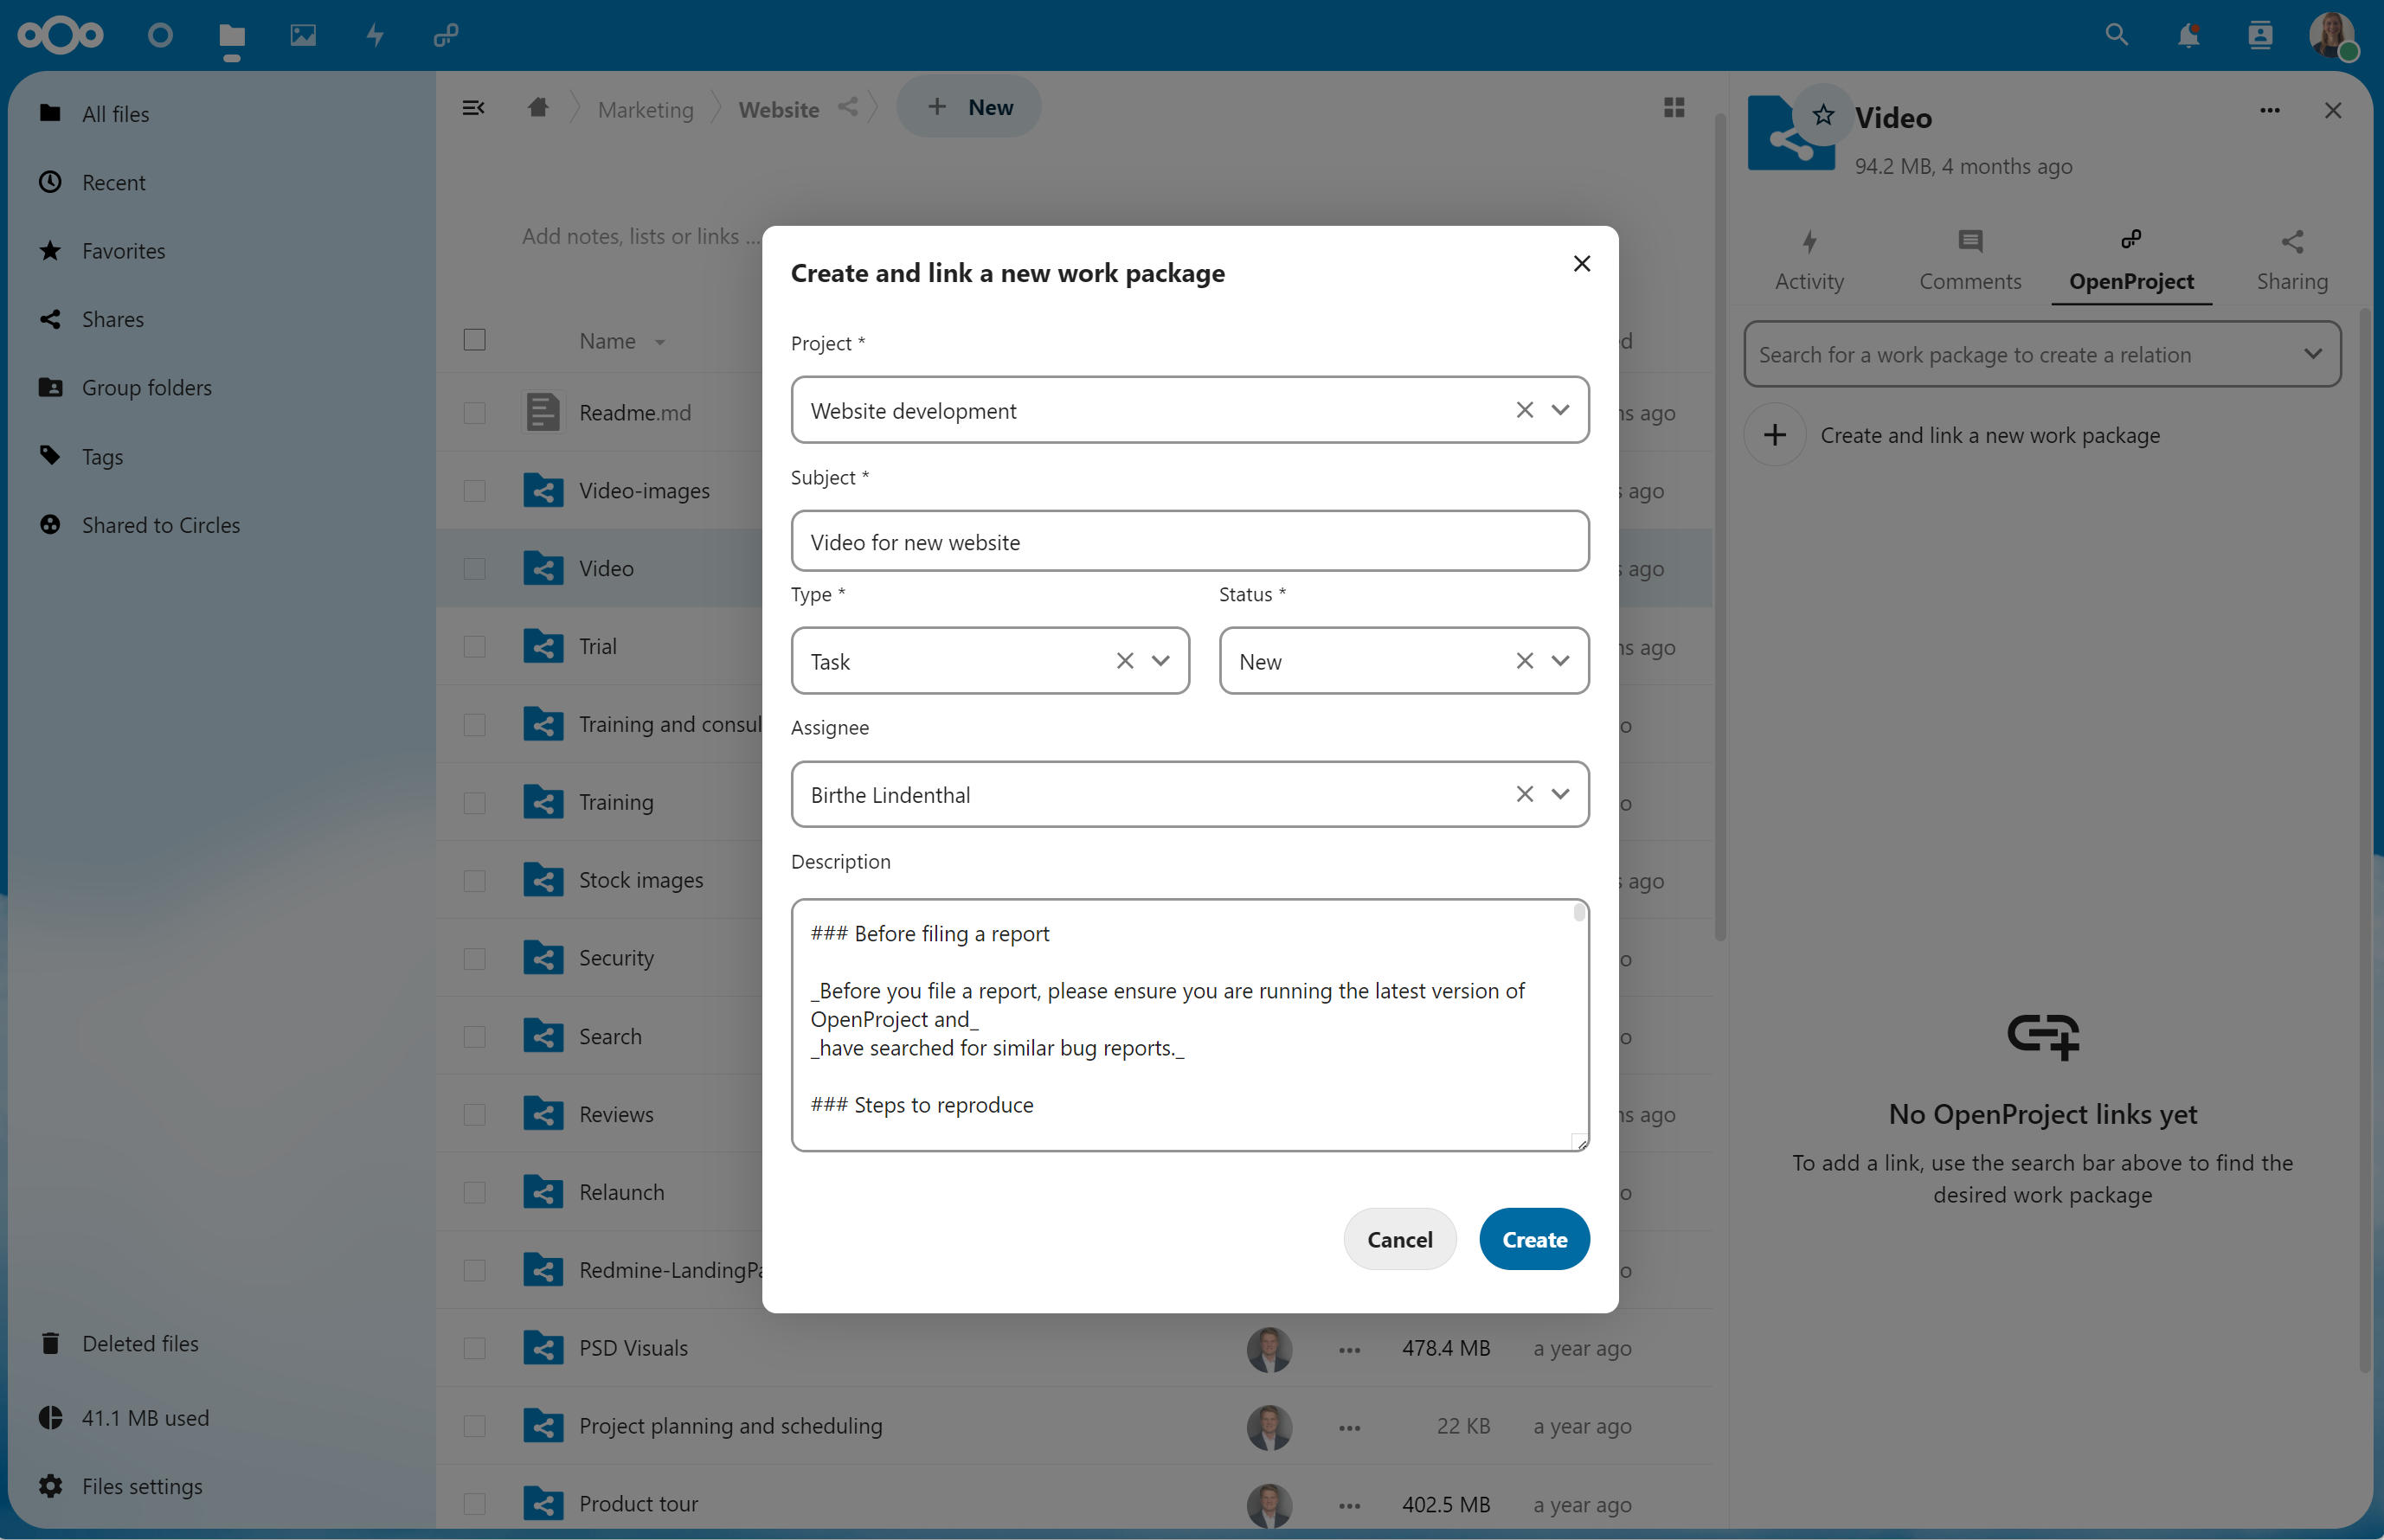Open the Contacts icon in the header
2384x1540 pixels.
(x=2261, y=36)
